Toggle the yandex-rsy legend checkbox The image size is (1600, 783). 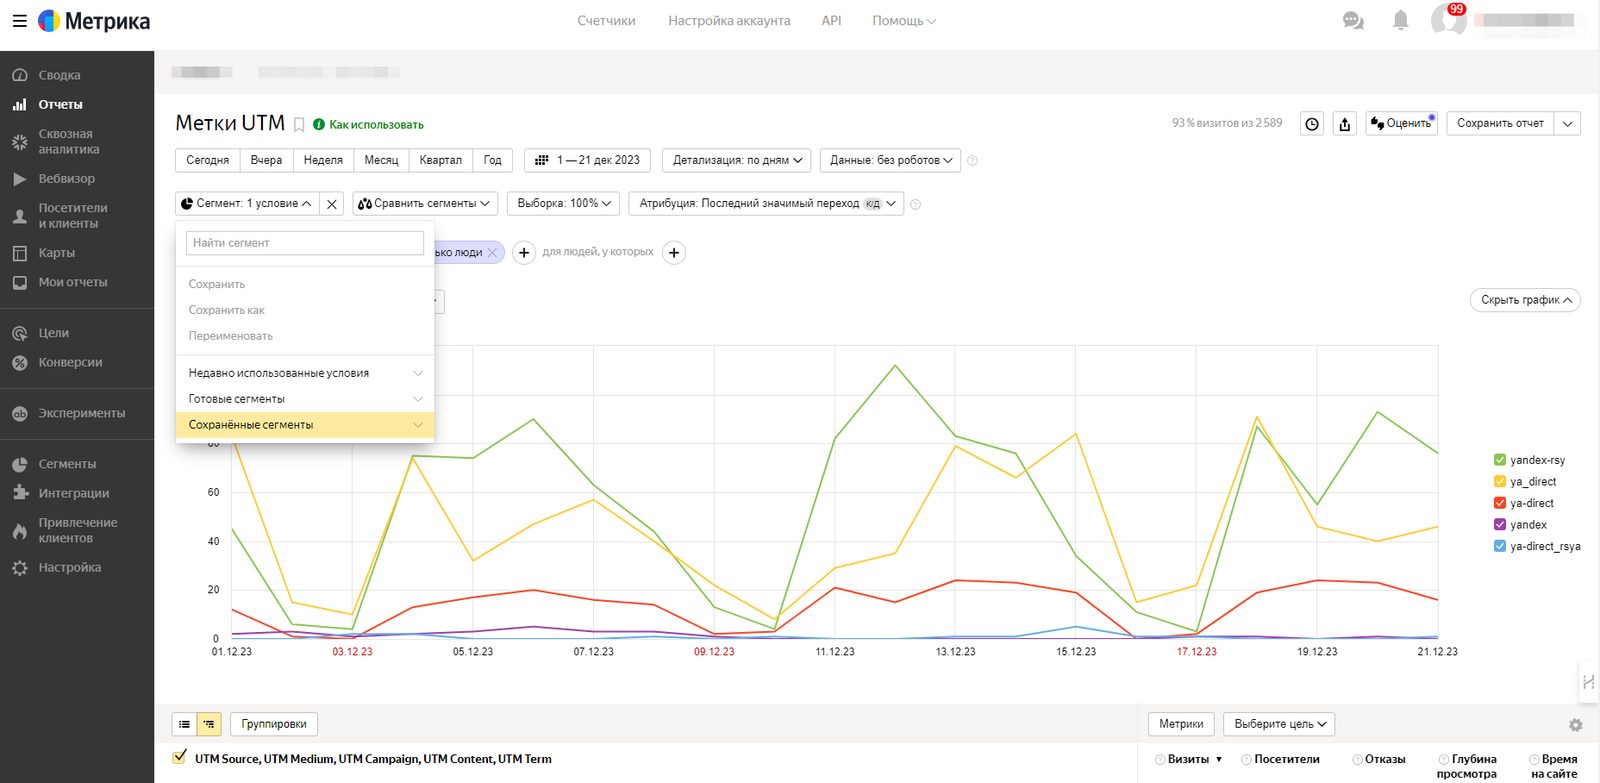coord(1500,460)
